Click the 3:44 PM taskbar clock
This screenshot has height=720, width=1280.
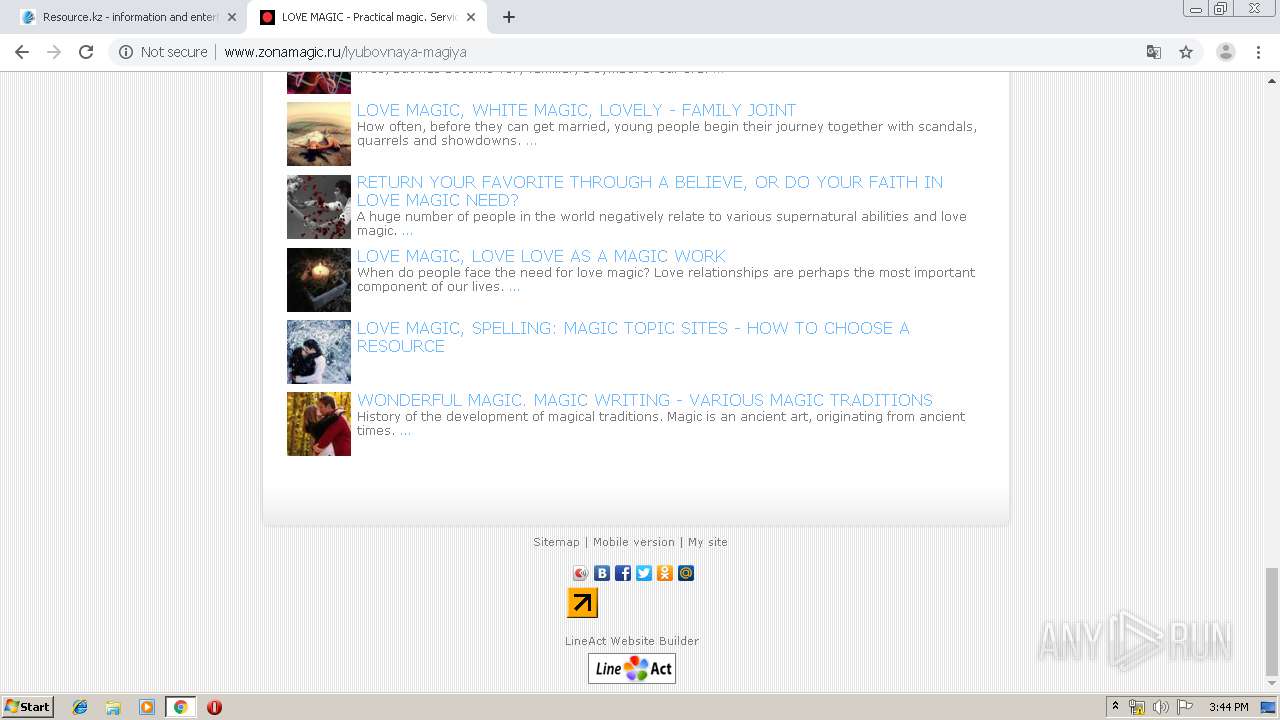point(1228,707)
